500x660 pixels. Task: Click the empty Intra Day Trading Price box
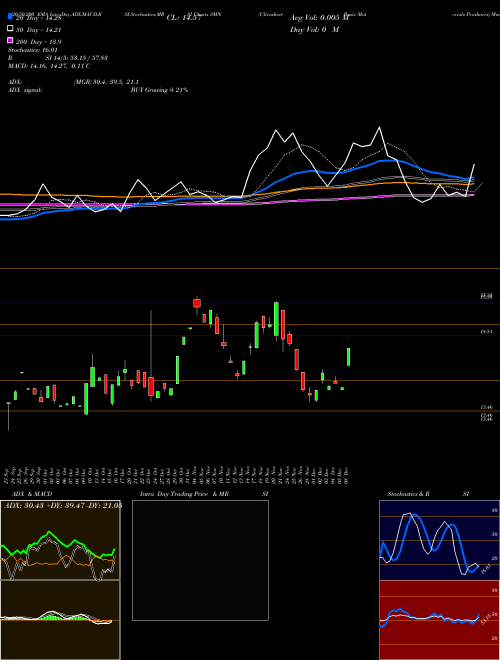(200, 560)
